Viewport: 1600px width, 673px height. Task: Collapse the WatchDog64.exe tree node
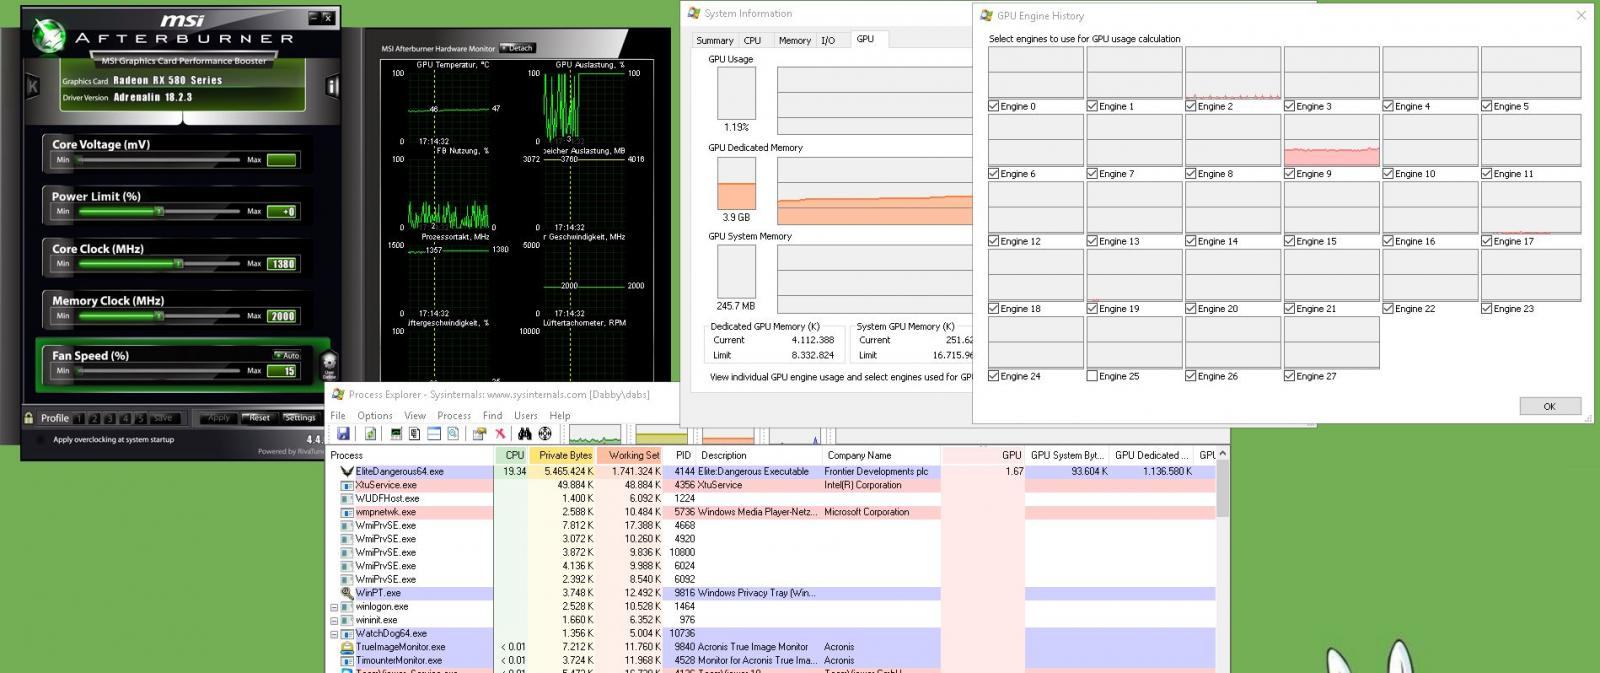334,634
